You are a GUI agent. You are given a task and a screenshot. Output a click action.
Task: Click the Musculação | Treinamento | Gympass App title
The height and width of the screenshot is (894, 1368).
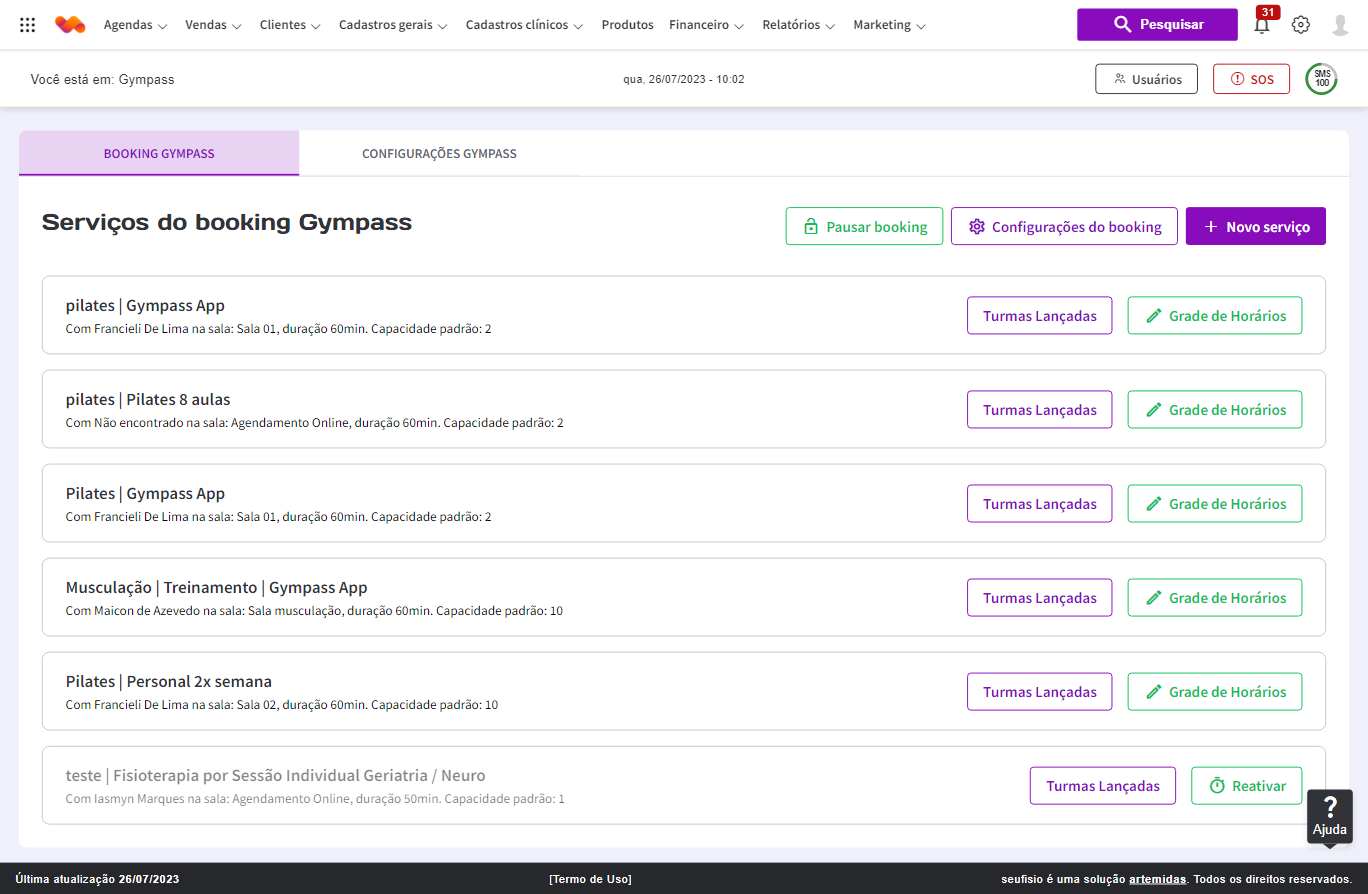(x=217, y=587)
